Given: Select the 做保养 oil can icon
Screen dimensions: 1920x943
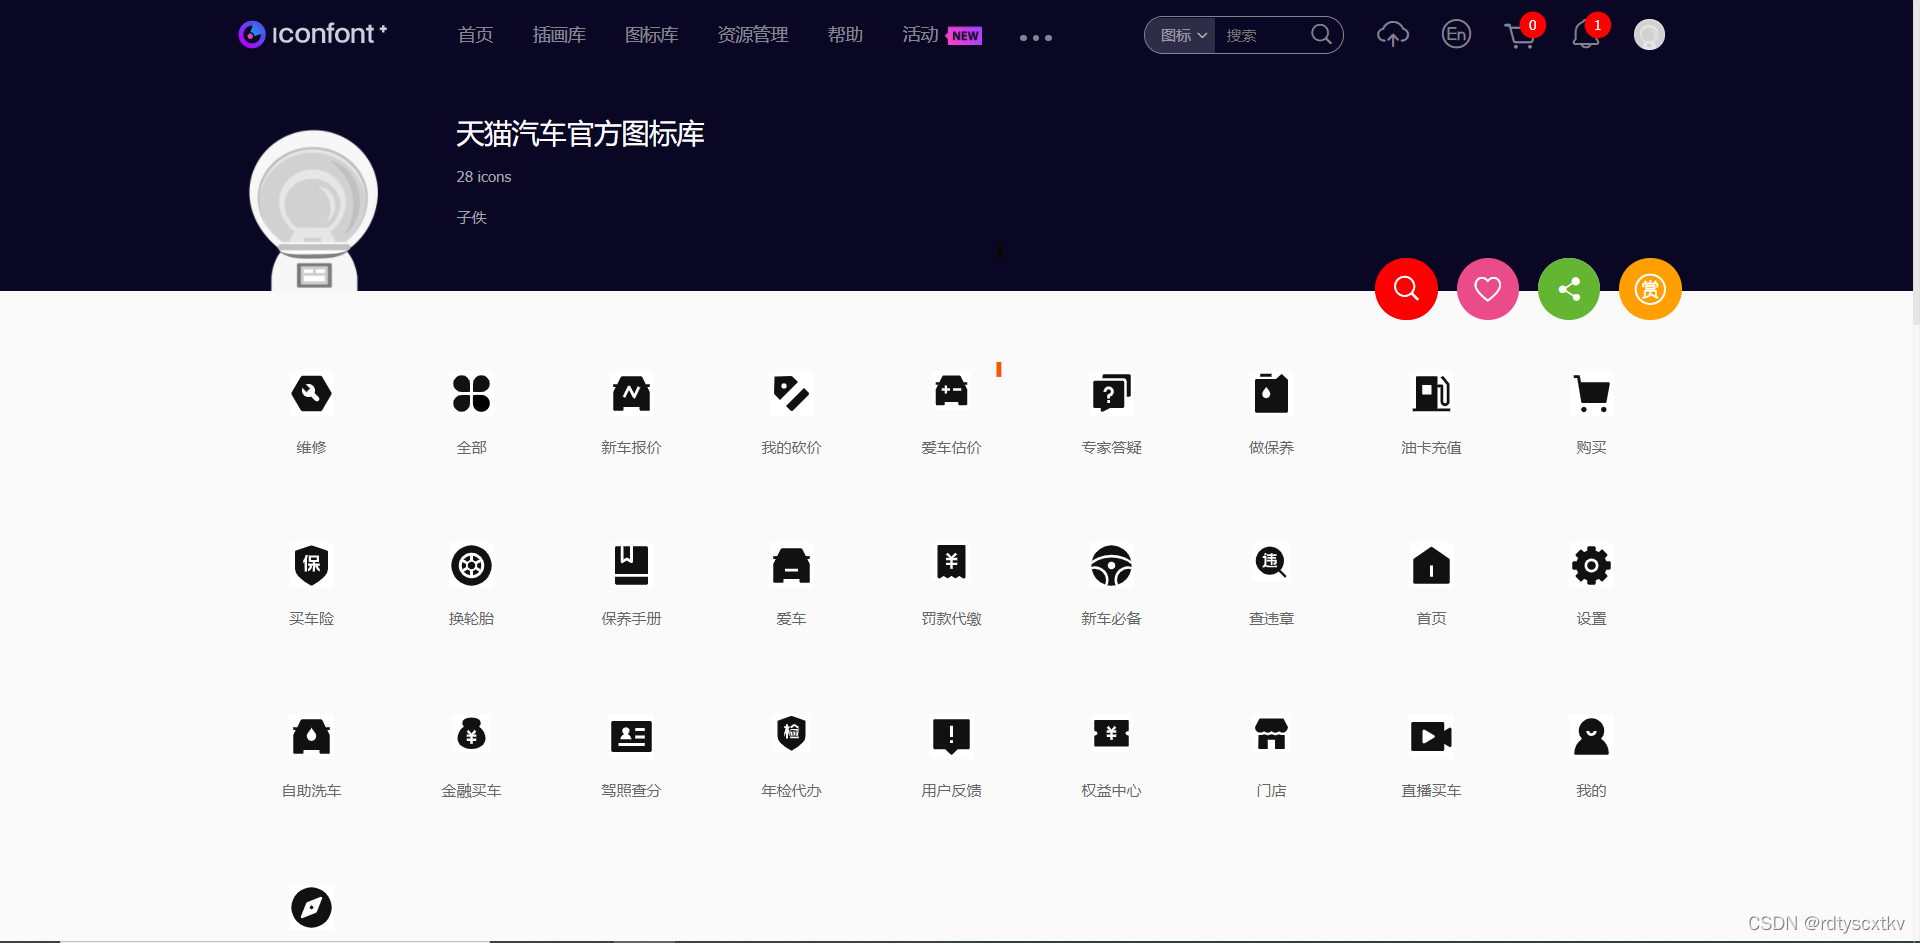Looking at the screenshot, I should 1271,393.
